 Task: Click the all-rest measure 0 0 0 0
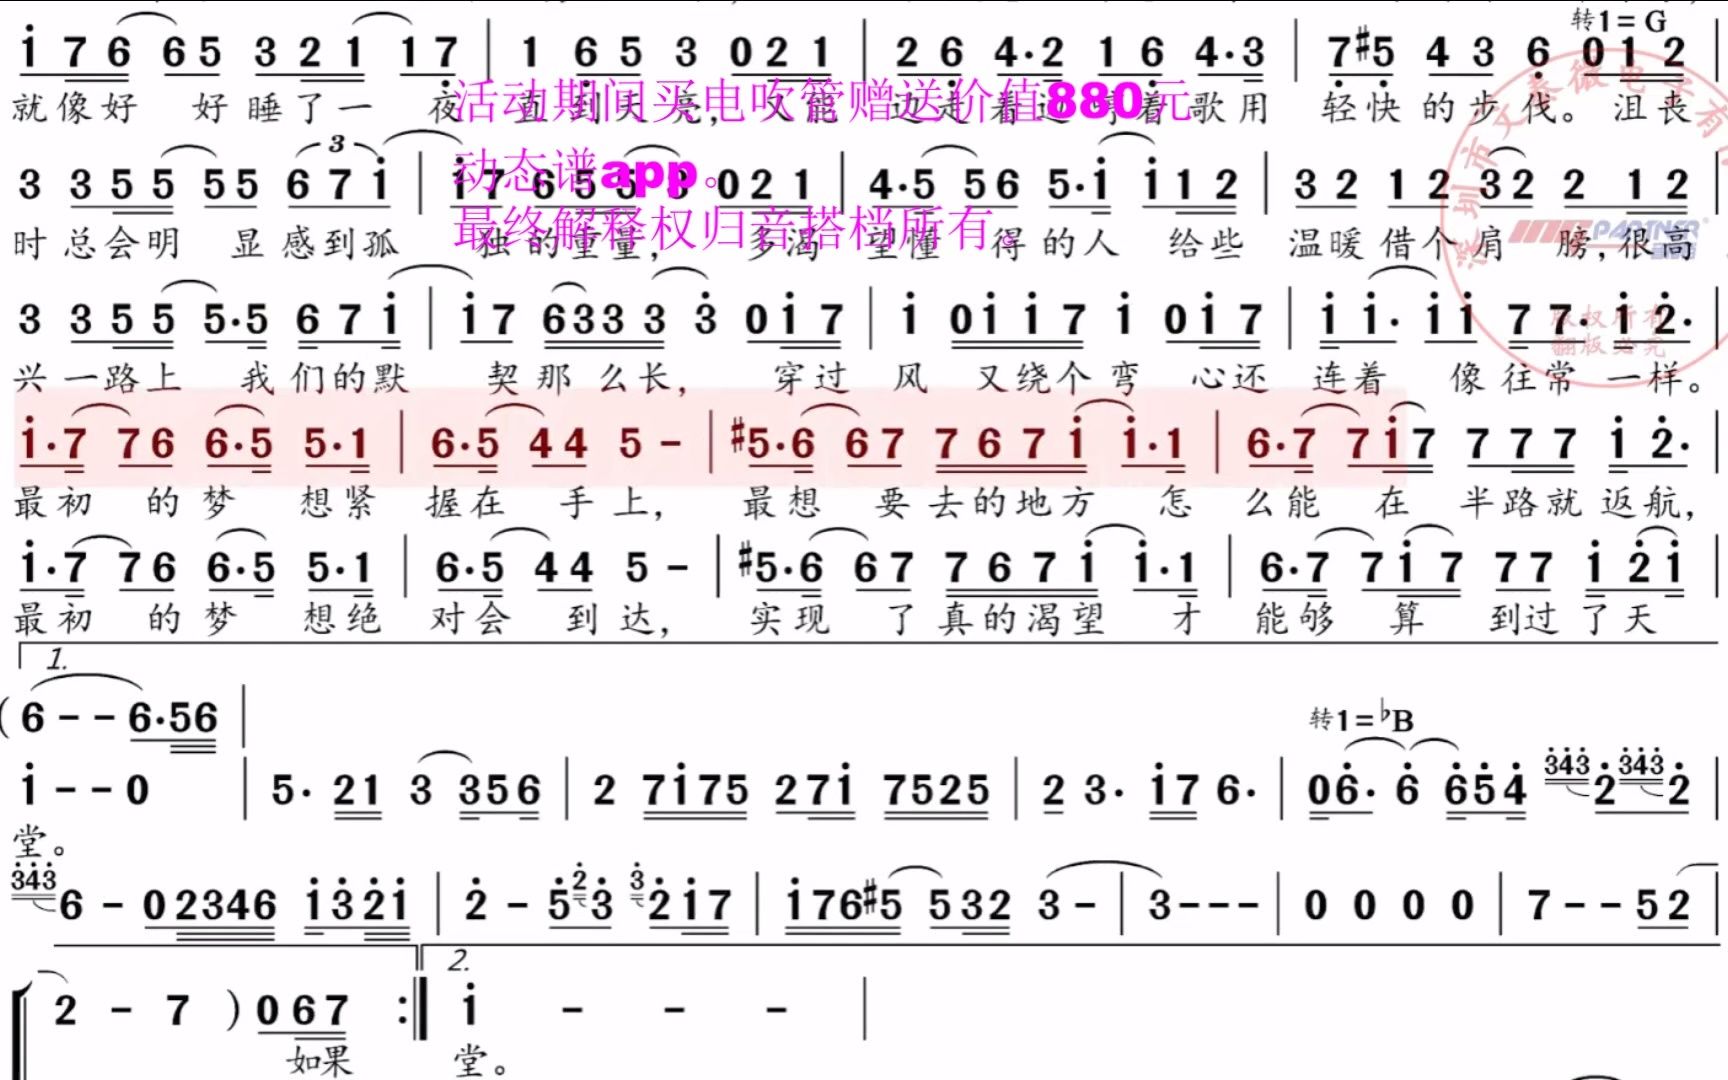coord(1389,905)
